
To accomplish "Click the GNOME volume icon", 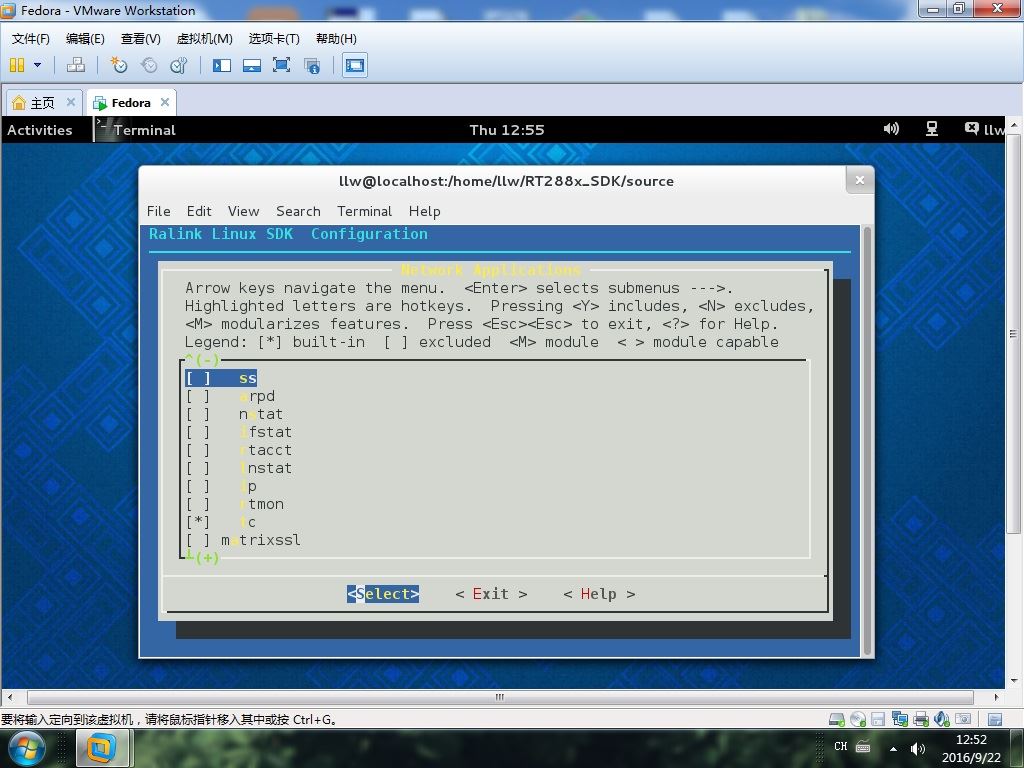I will 891,129.
